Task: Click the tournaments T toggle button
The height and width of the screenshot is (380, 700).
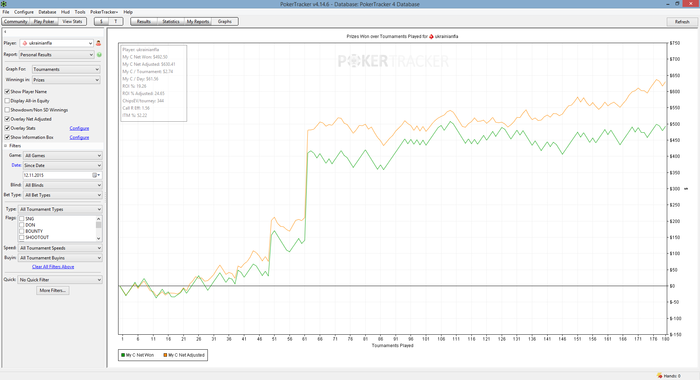Action: pos(116,21)
